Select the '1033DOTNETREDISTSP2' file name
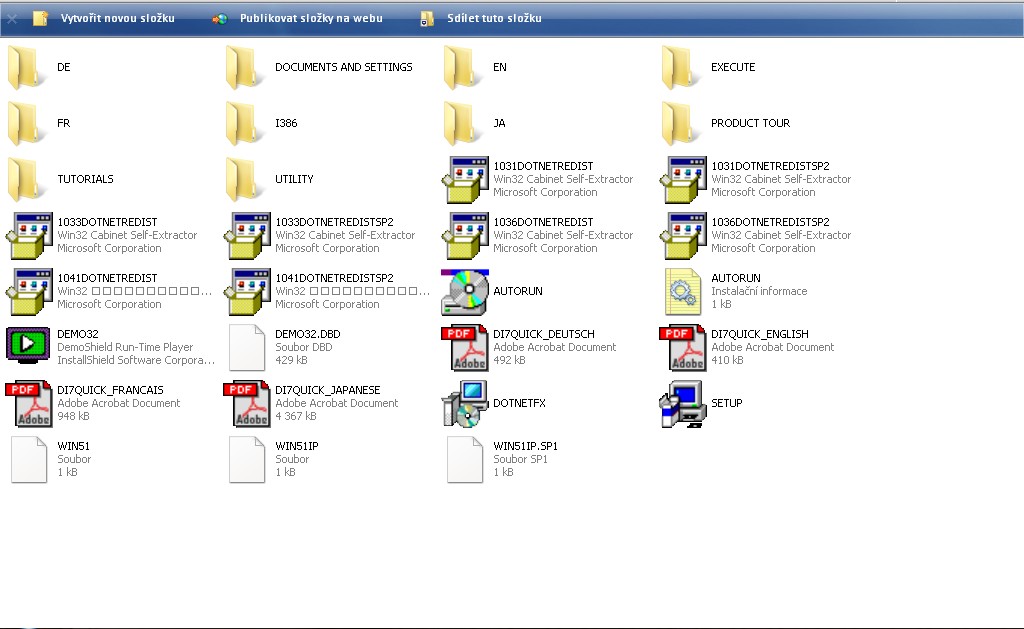Screen dimensions: 1024x629 (334, 223)
